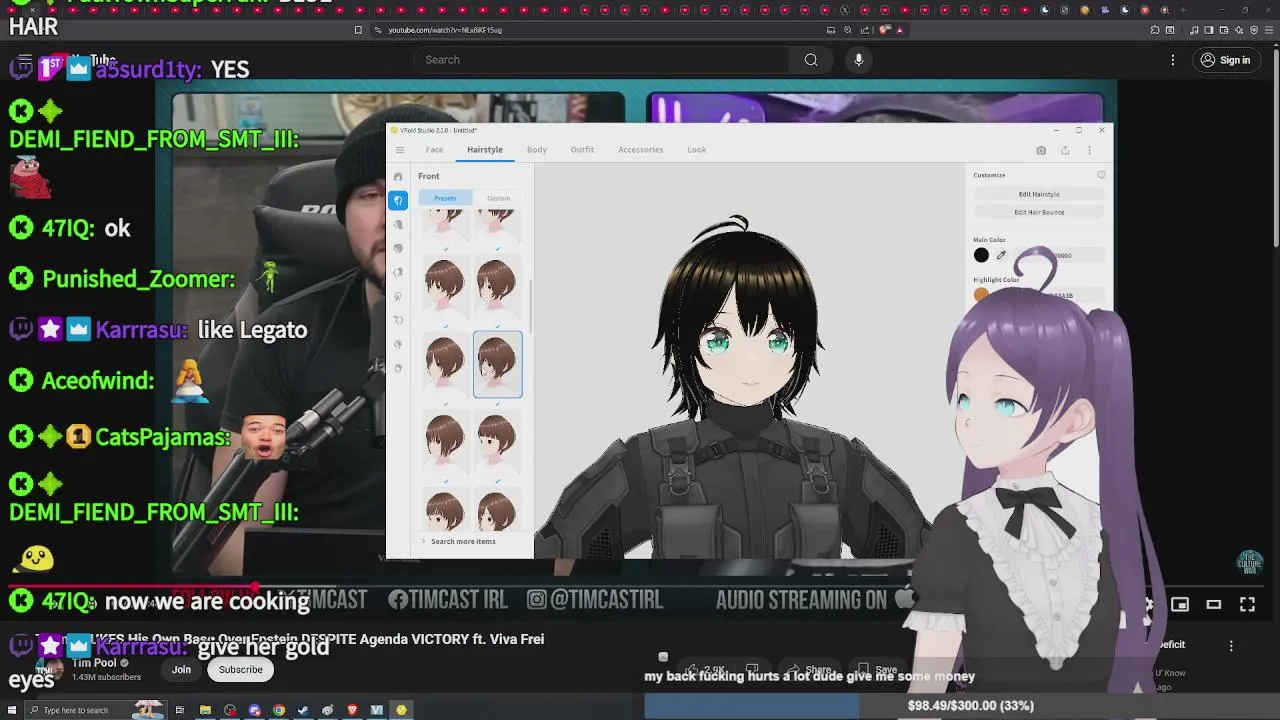Open YouTube settings three-dot menu near Sign in
The width and height of the screenshot is (1280, 720).
pos(1173,60)
